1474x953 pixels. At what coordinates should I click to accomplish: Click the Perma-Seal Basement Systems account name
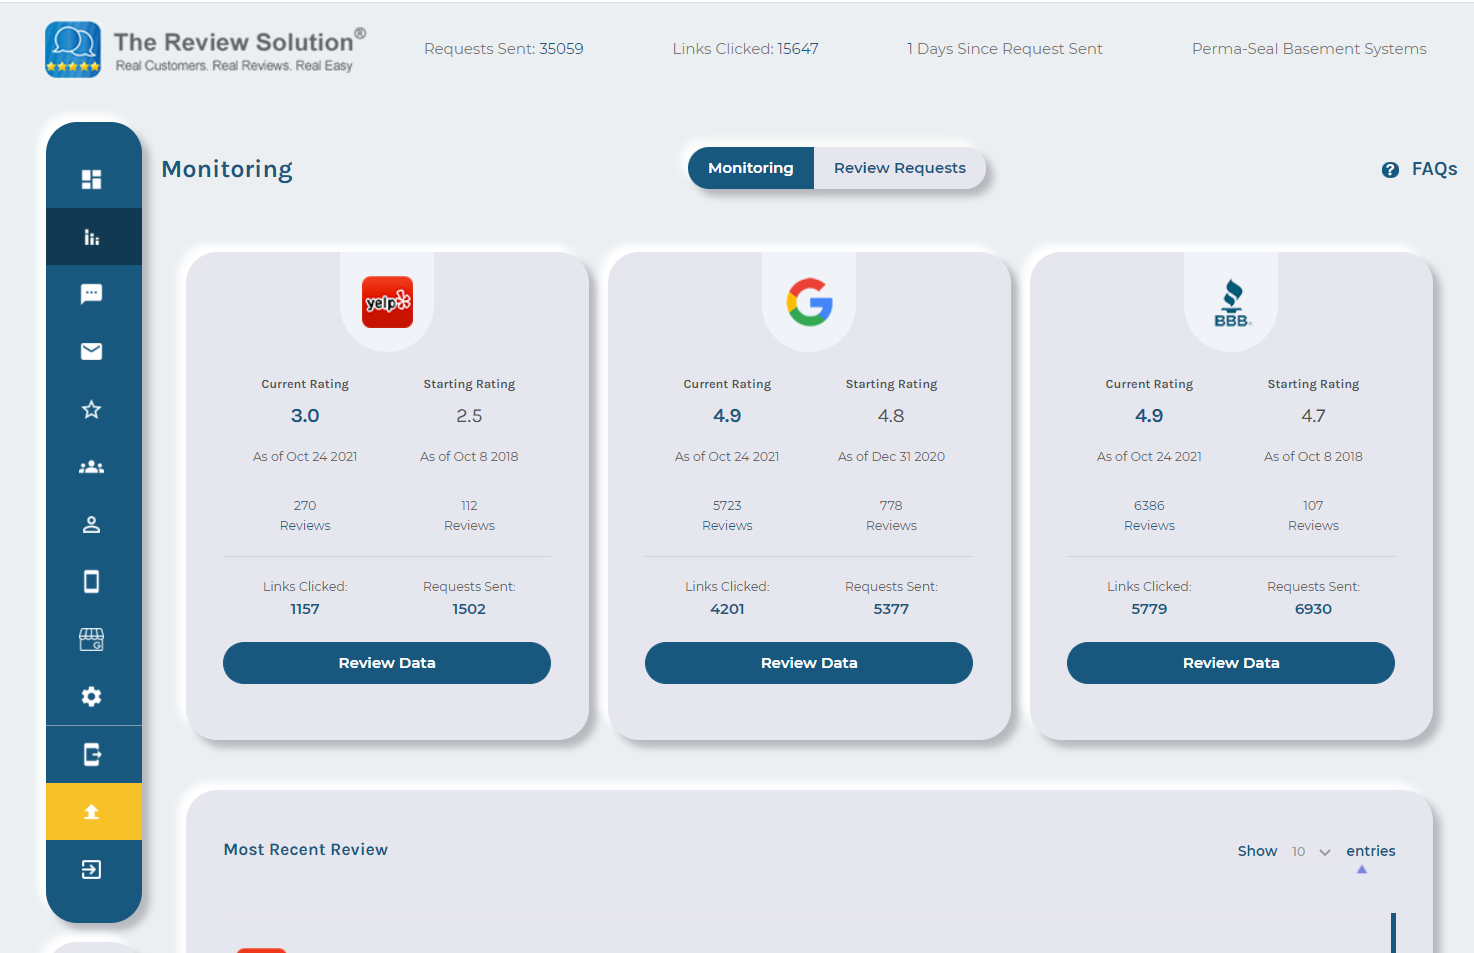(x=1309, y=49)
